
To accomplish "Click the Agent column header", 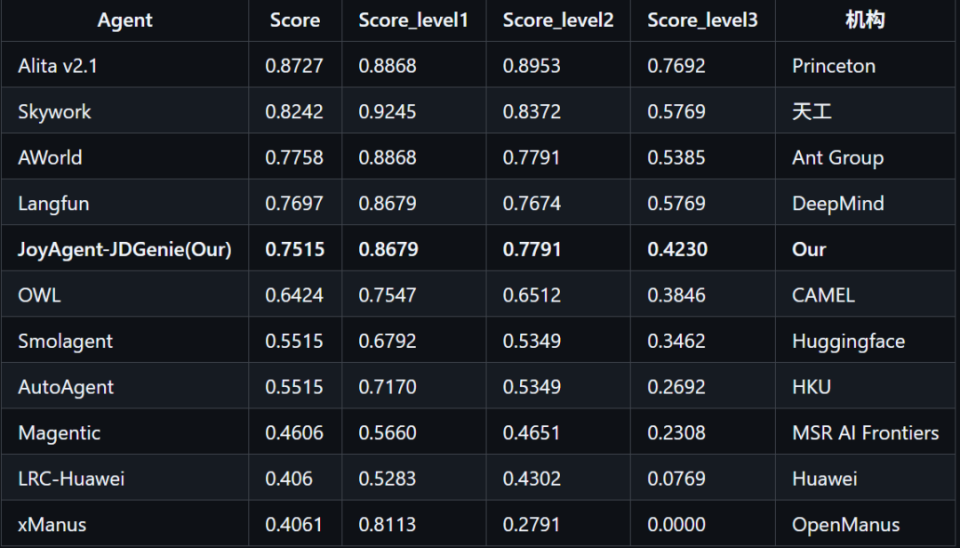I will pyautogui.click(x=125, y=20).
